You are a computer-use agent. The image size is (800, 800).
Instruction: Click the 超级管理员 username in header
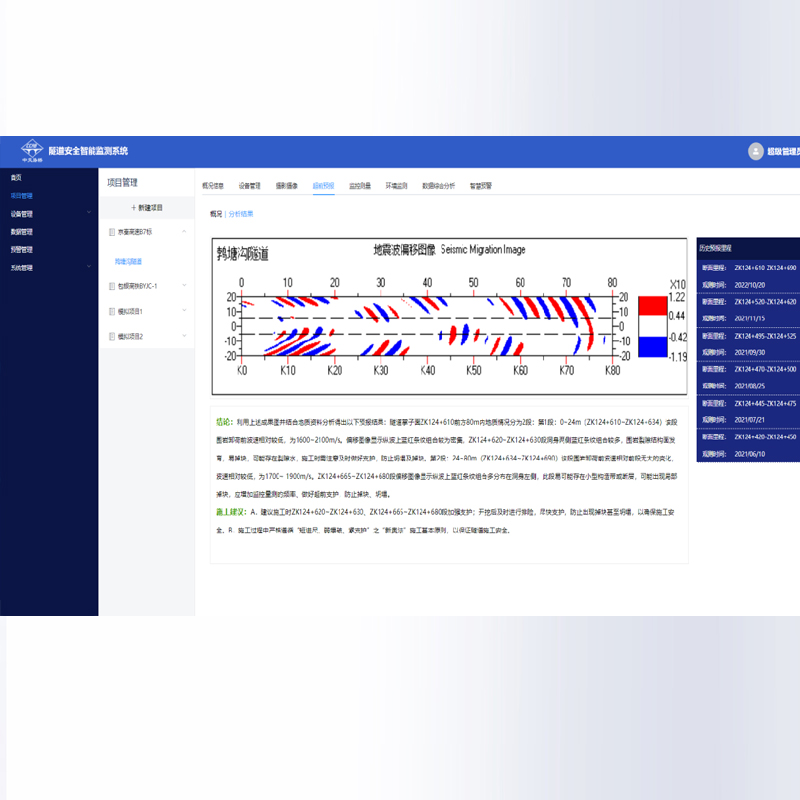(x=783, y=152)
